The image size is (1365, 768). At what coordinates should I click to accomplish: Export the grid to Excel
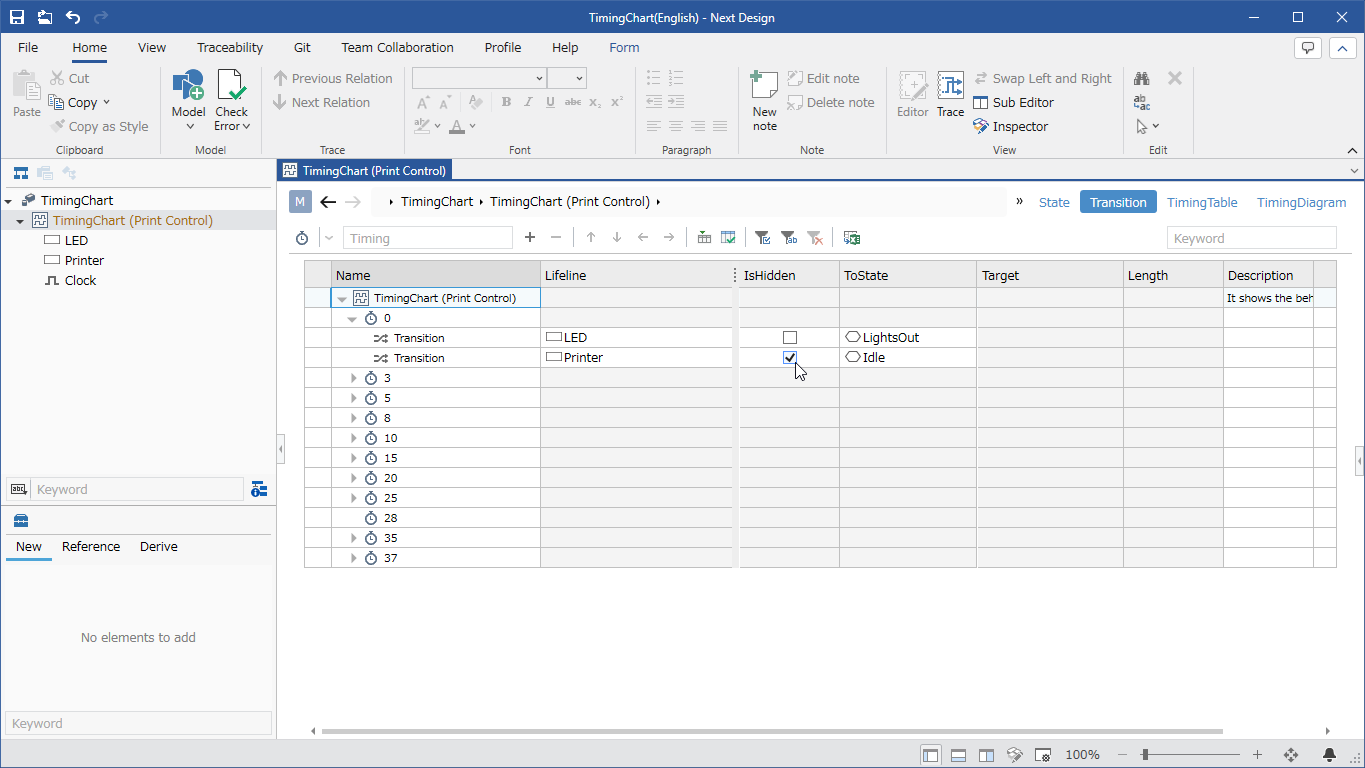pos(852,238)
